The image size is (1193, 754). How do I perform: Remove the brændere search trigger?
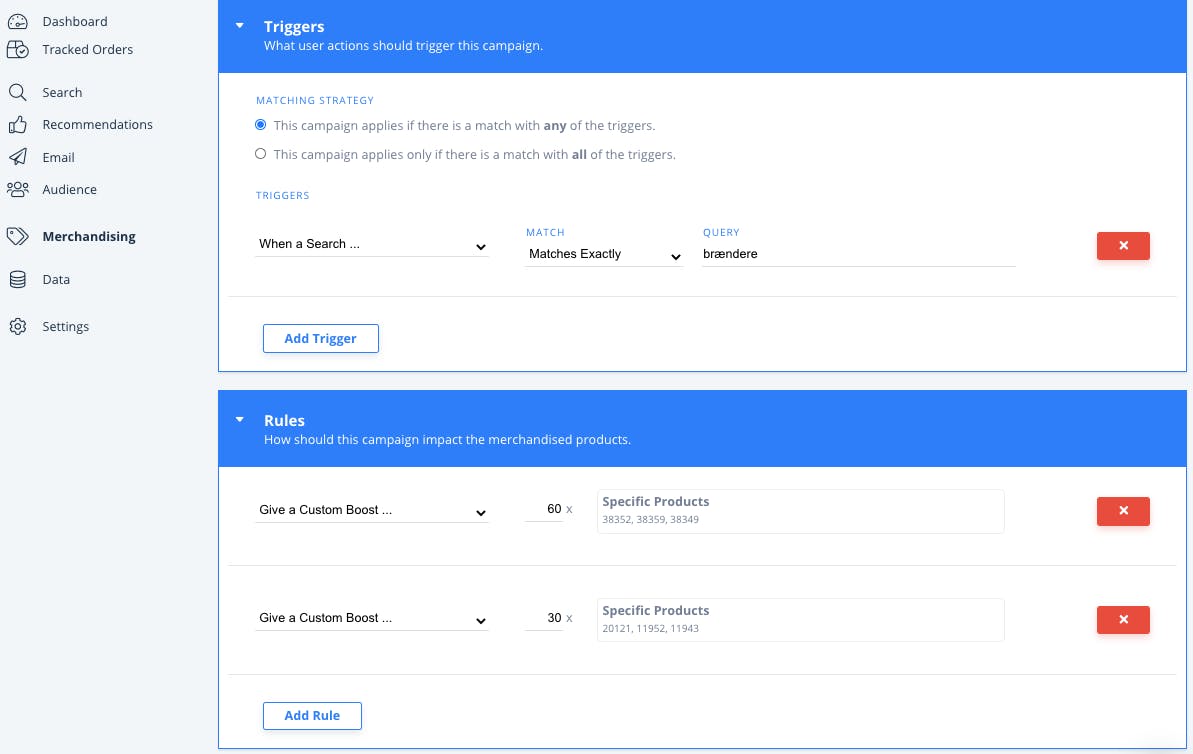click(1123, 246)
